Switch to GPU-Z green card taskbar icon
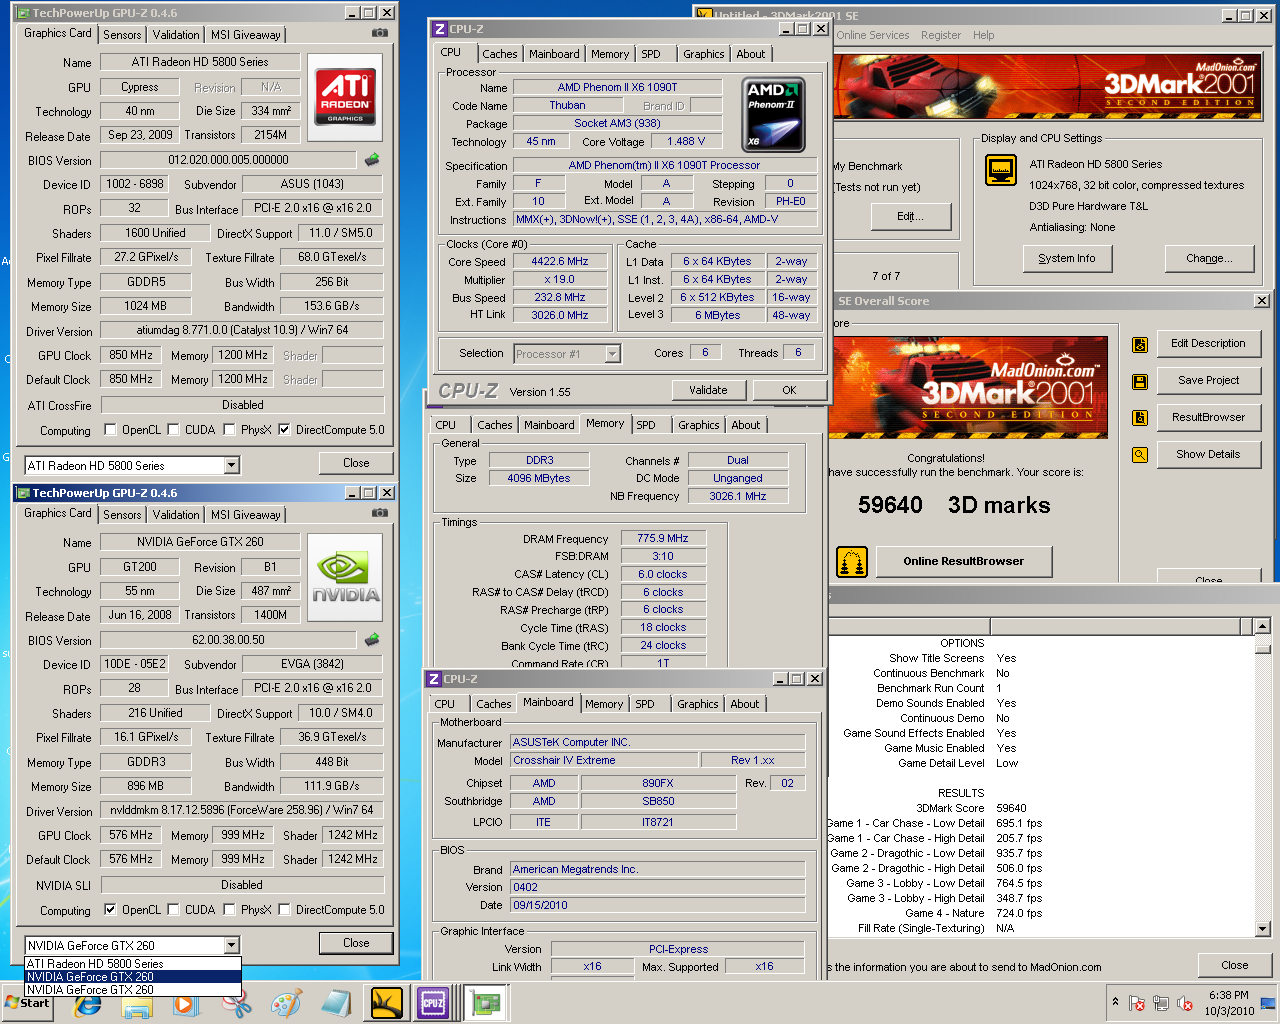The width and height of the screenshot is (1280, 1024). click(x=485, y=1003)
